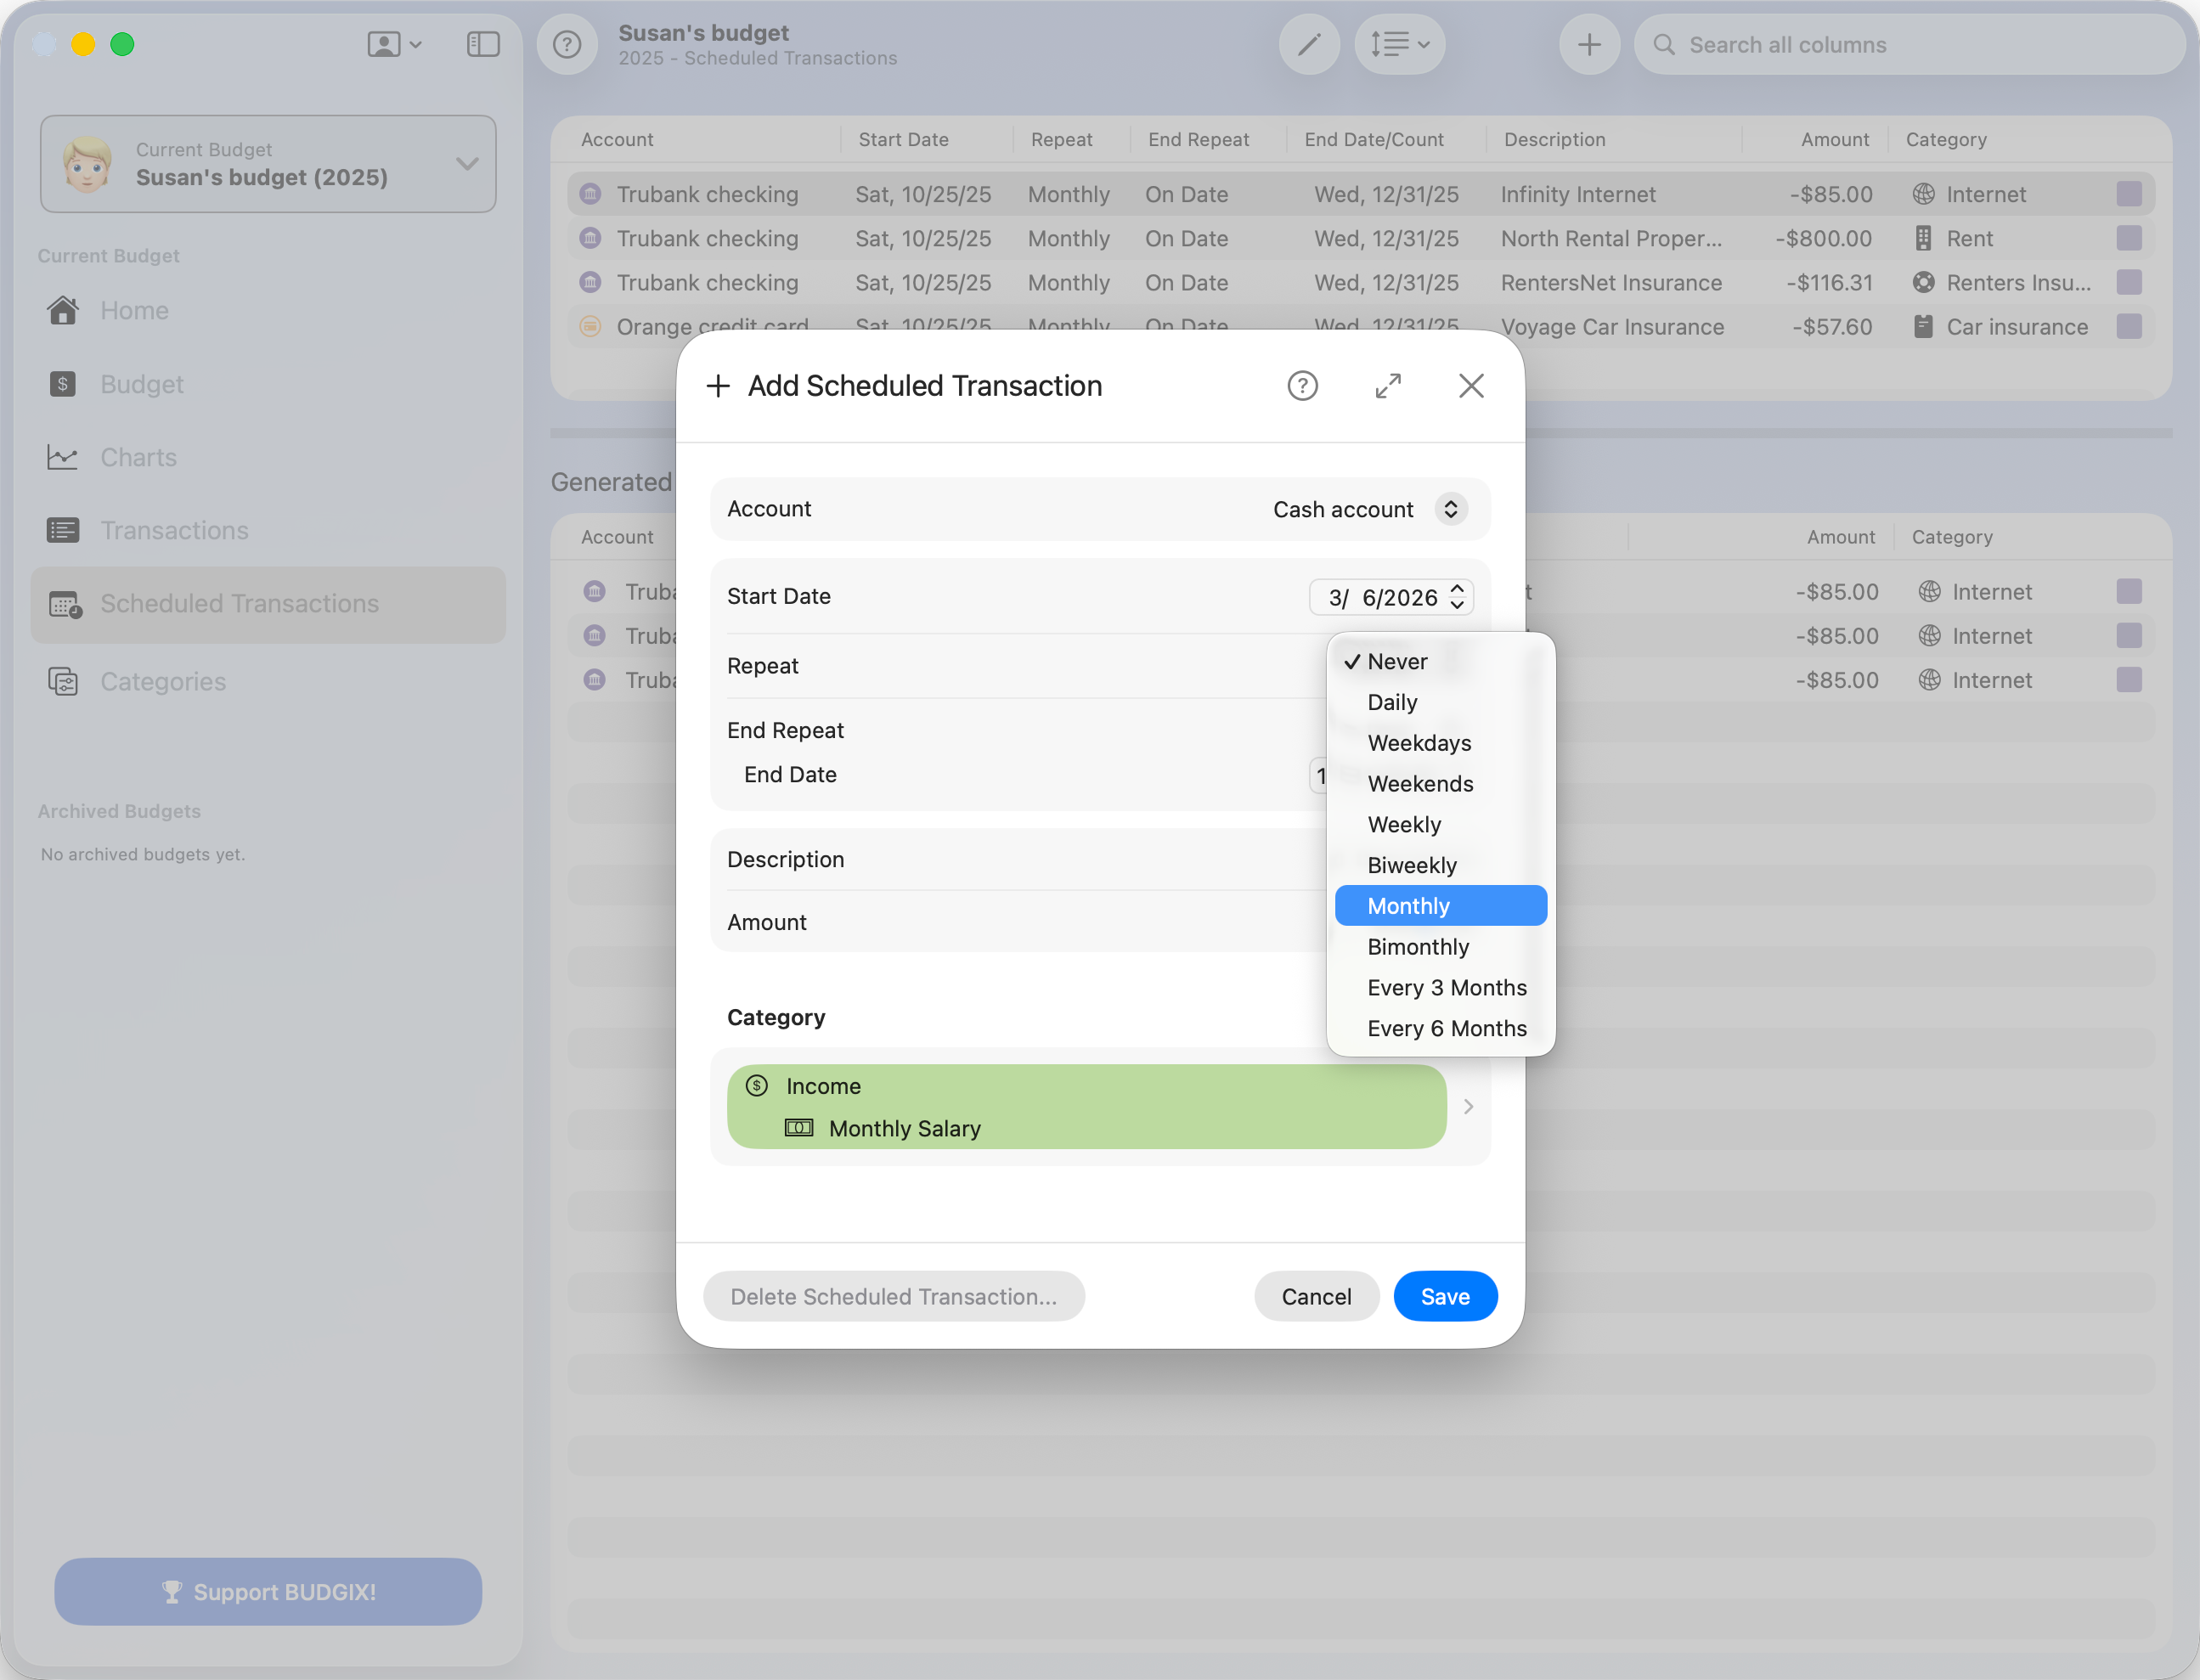
Task: Select the Charts sidebar icon
Action: tap(64, 457)
